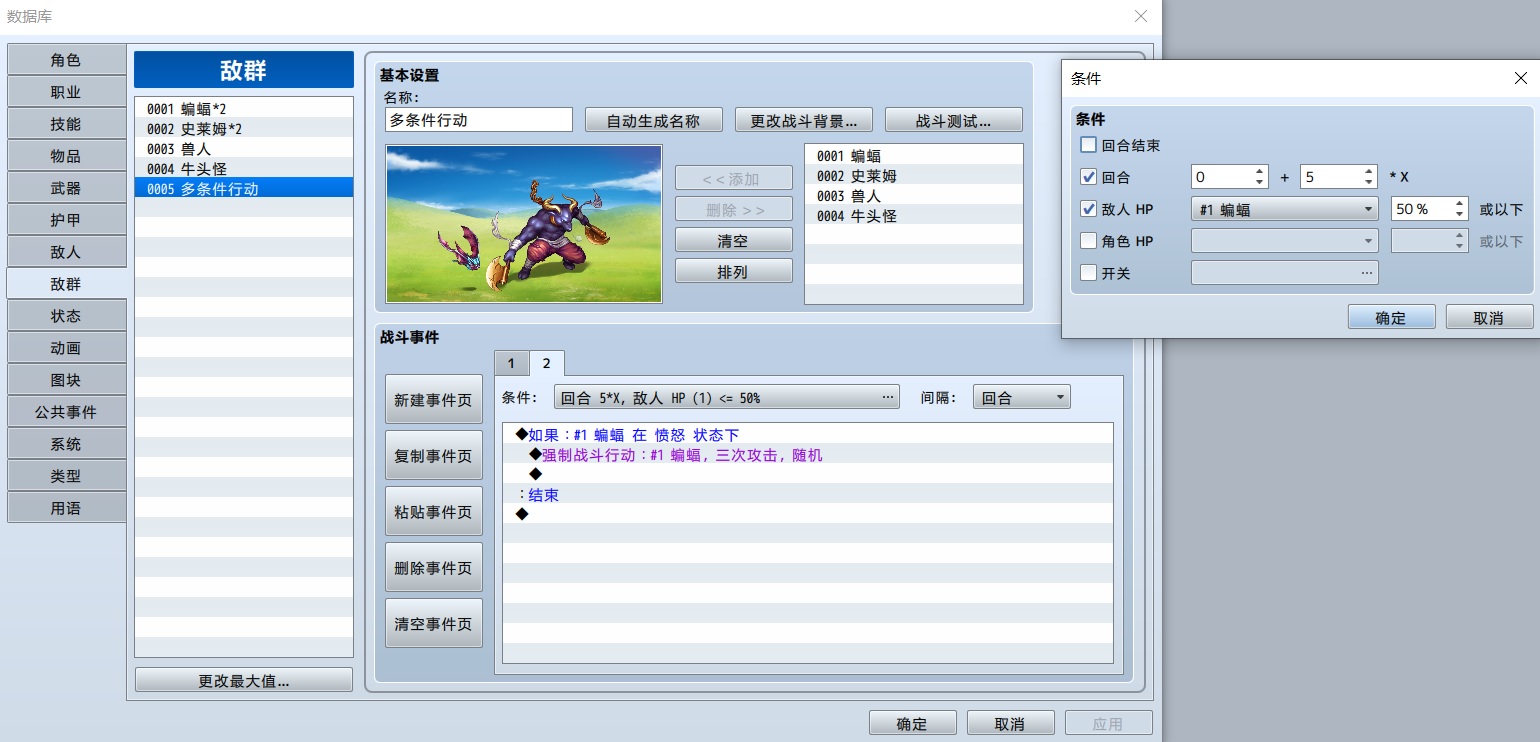Increase the first 回合 value stepper

1260,171
